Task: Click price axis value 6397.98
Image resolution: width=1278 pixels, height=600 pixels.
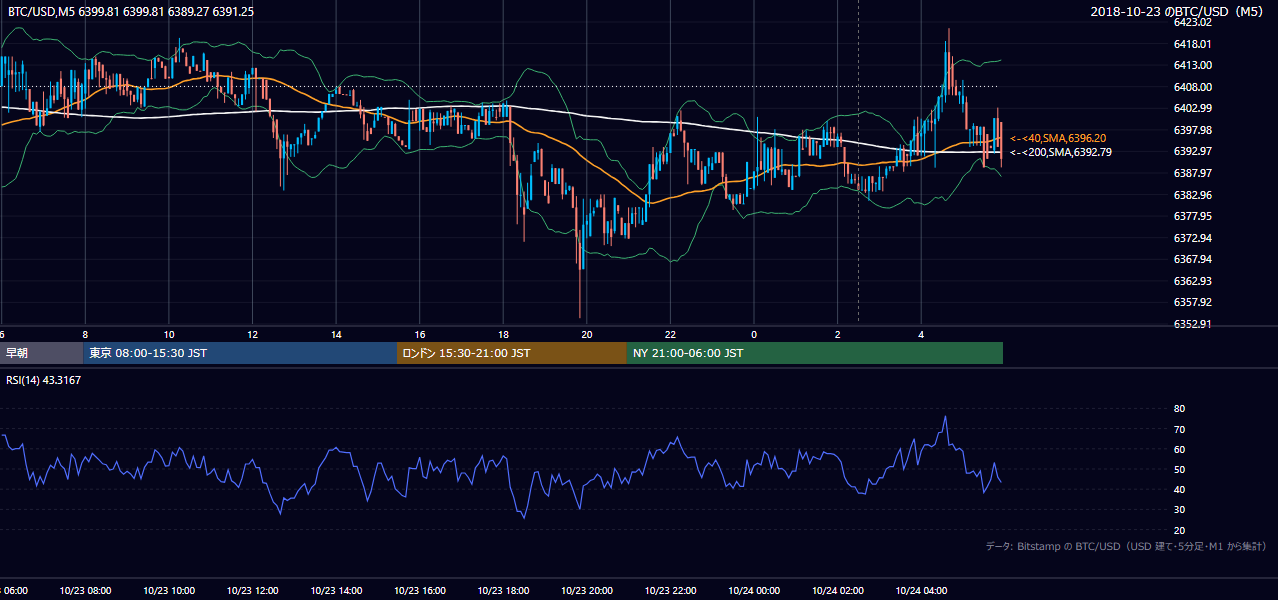Action: [1193, 130]
